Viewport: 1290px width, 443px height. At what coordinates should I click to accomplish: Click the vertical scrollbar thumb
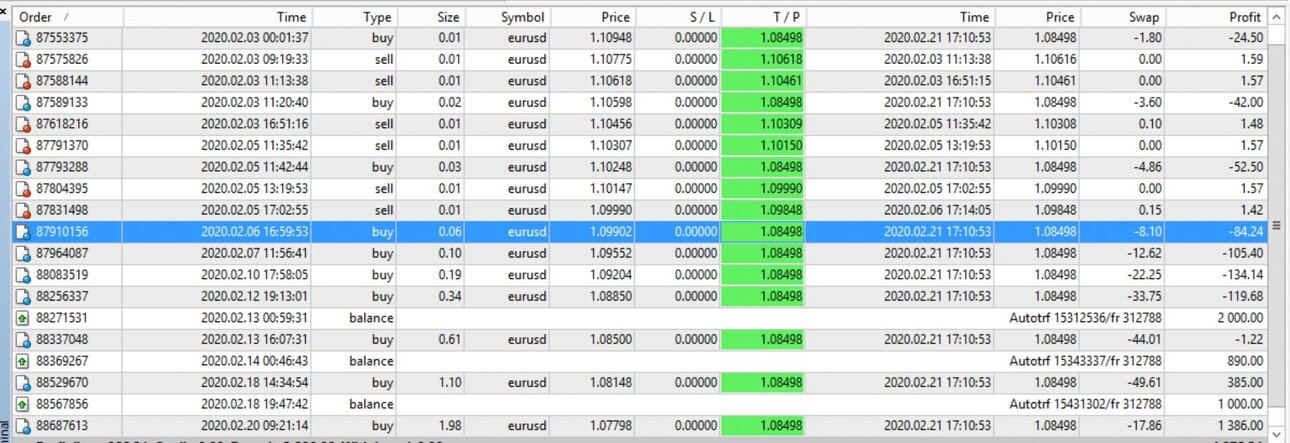1276,225
